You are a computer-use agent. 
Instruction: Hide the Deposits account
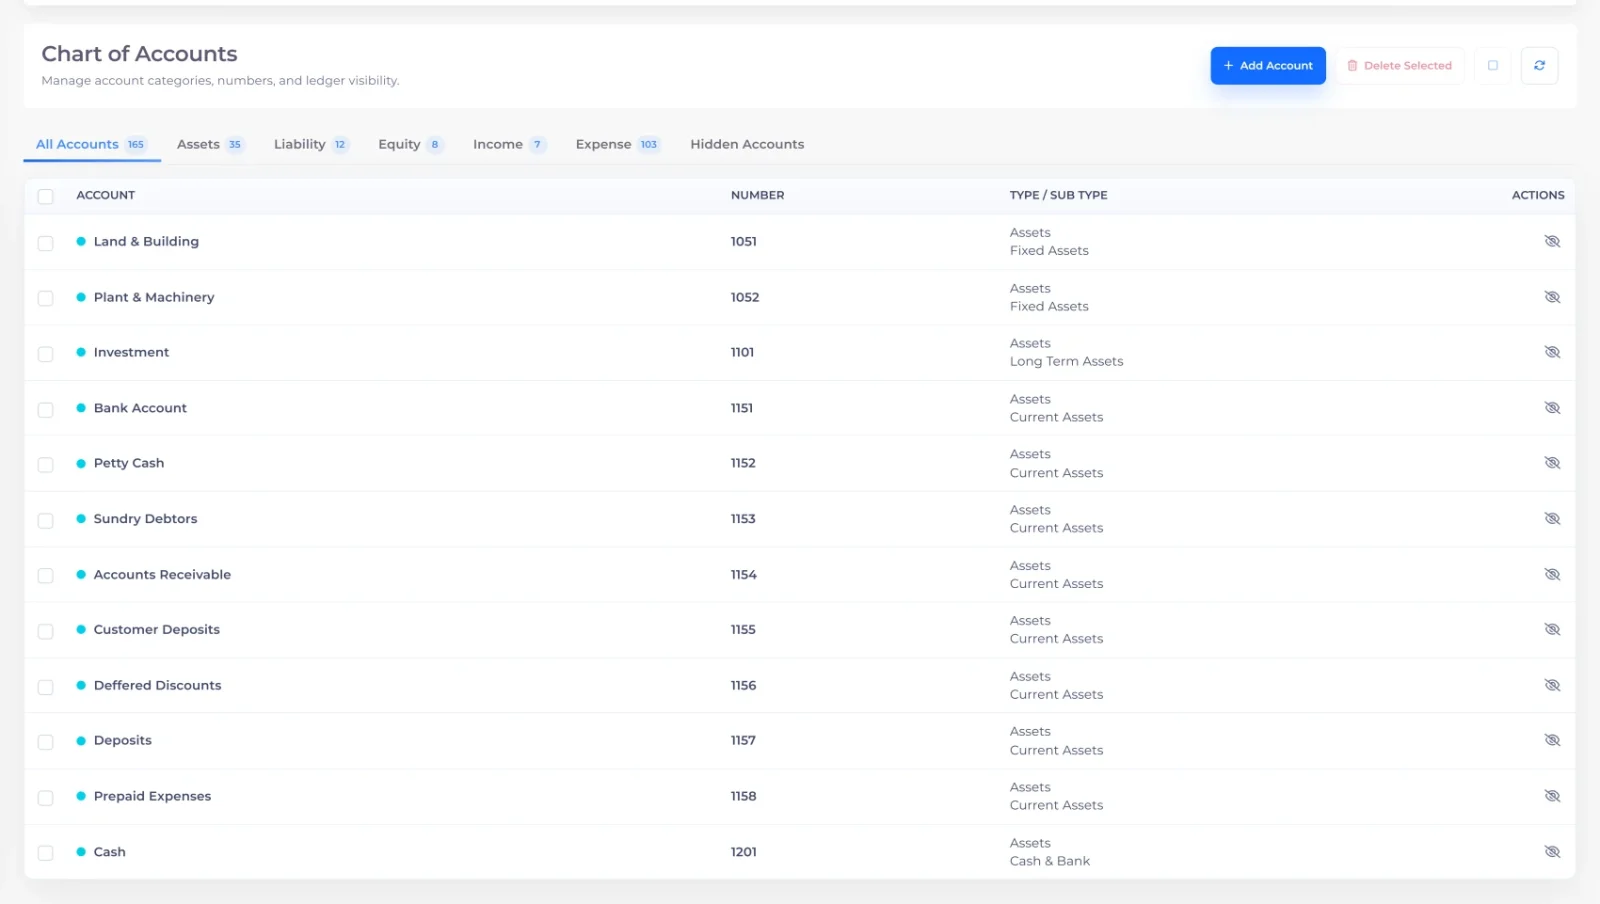tap(1552, 741)
